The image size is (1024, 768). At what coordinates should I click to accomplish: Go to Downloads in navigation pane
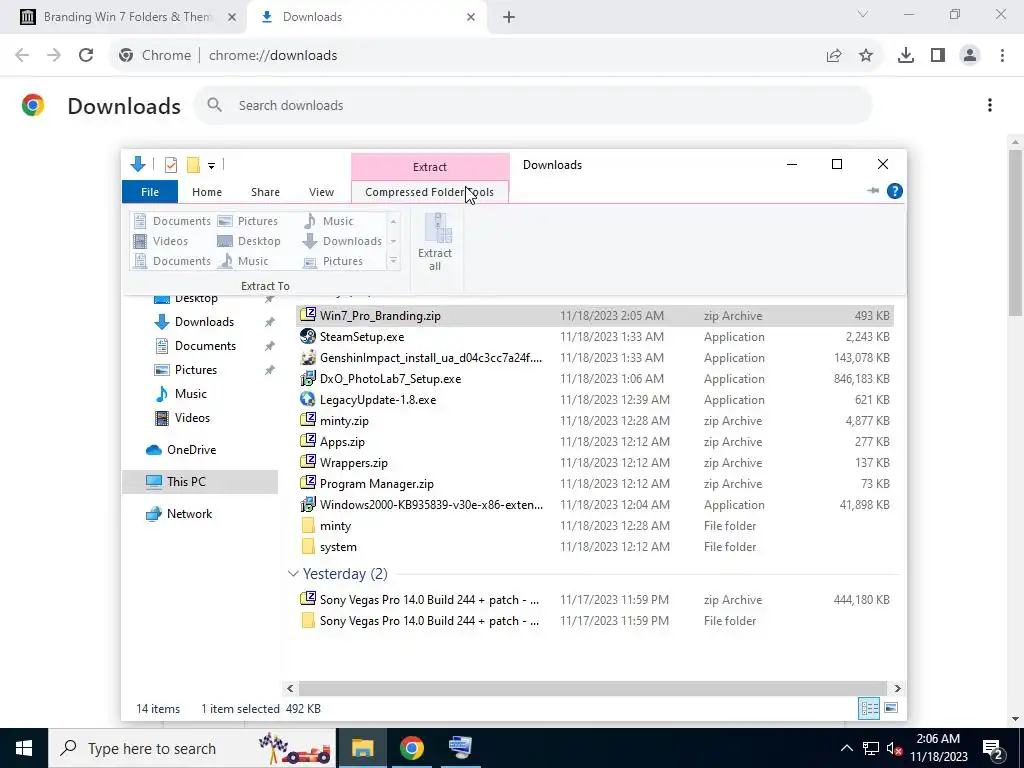204,321
